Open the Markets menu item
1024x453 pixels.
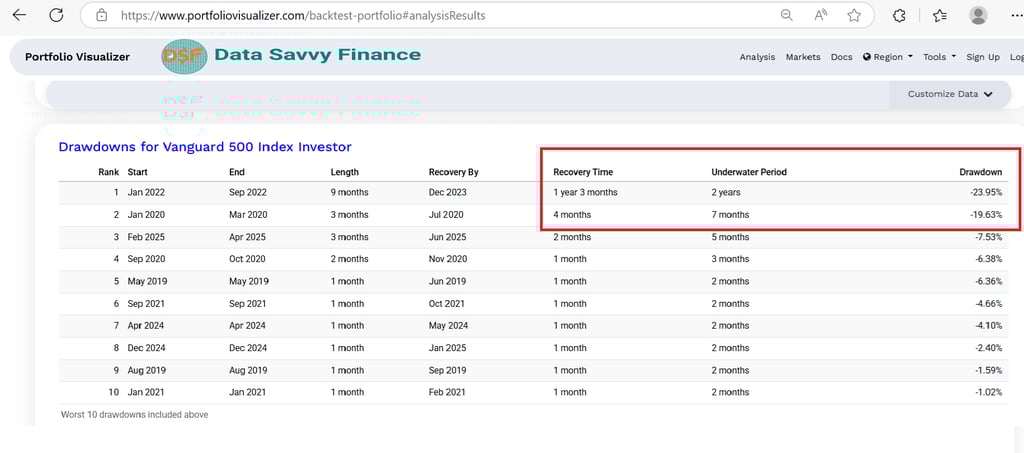[803, 57]
